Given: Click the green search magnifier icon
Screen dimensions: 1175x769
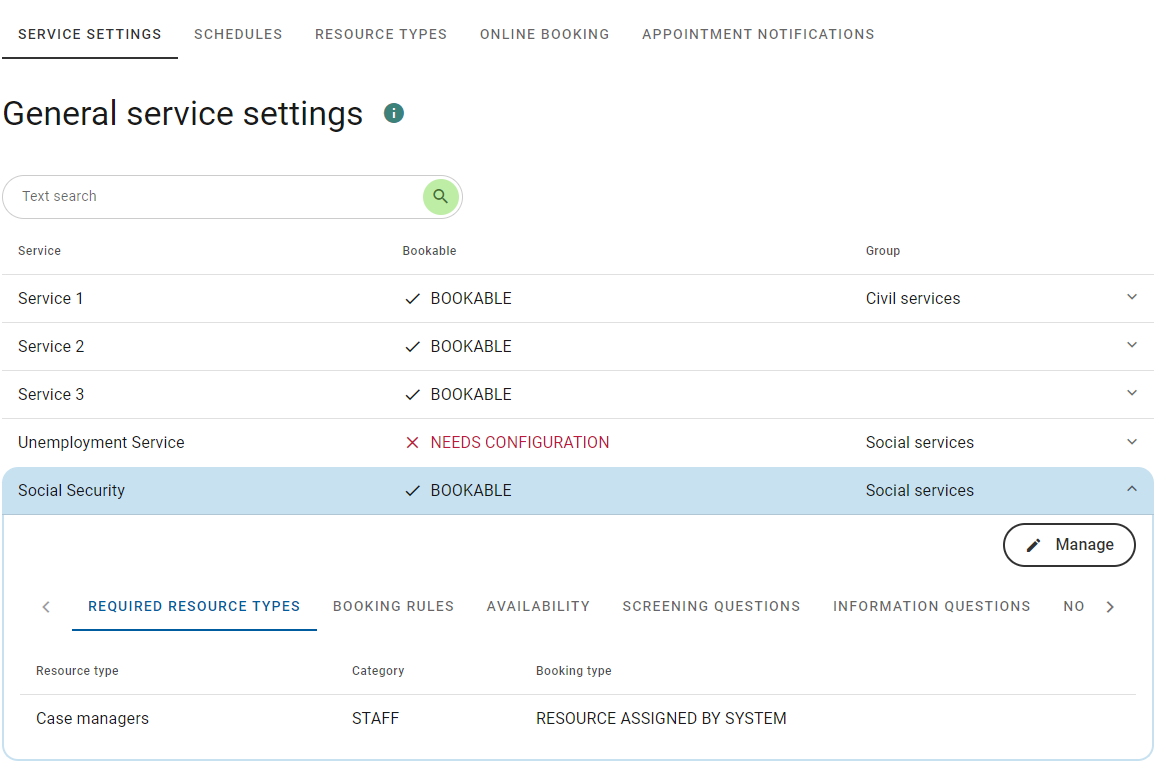Looking at the screenshot, I should (440, 197).
